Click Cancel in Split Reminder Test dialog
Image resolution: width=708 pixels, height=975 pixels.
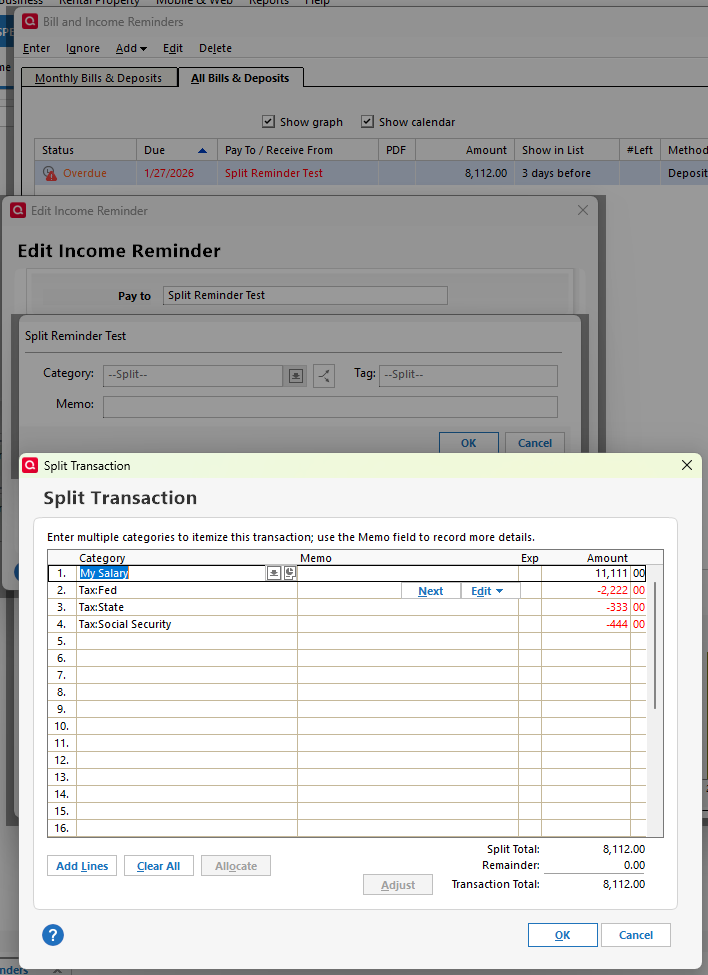click(535, 443)
